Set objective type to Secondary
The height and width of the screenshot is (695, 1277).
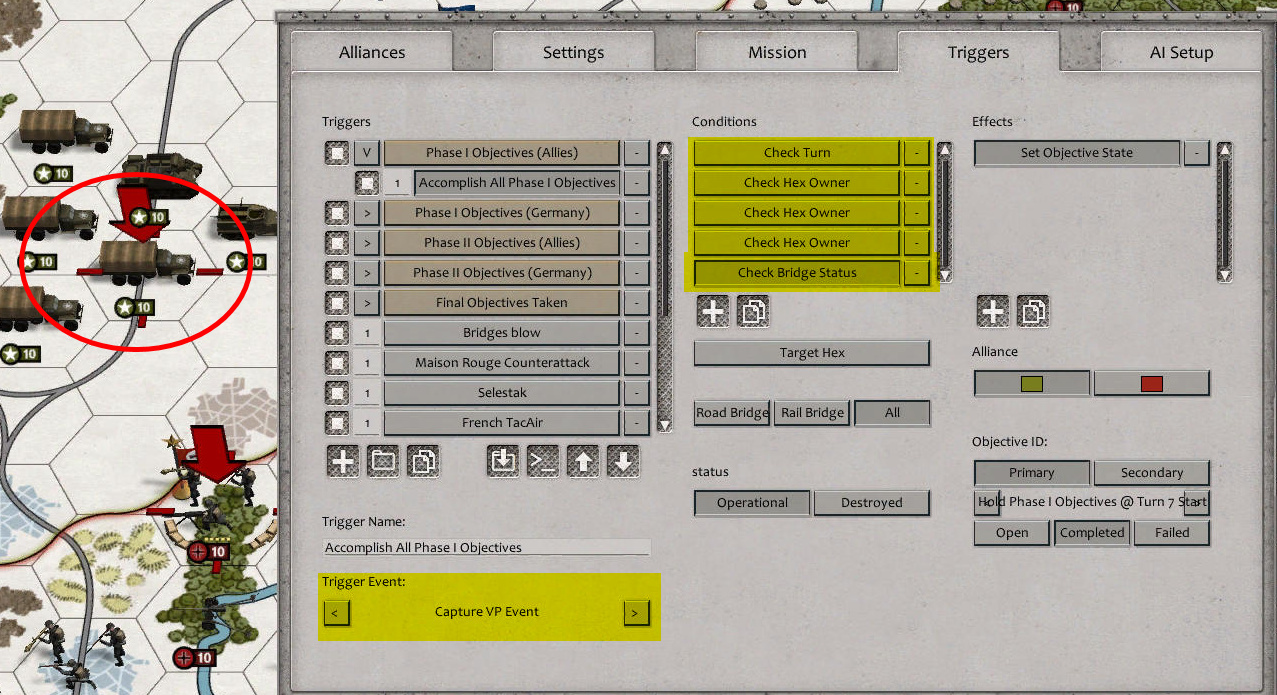1152,473
